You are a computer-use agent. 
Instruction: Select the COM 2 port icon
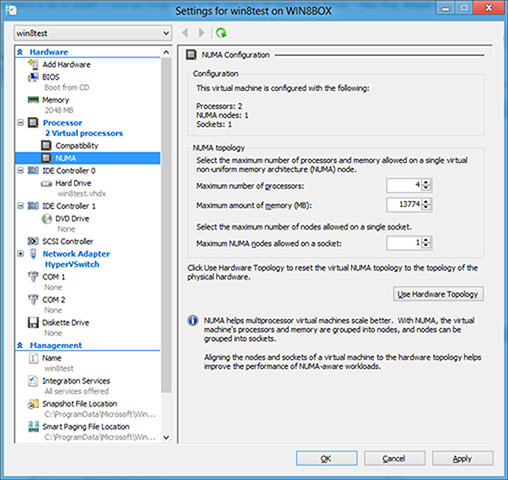click(33, 299)
